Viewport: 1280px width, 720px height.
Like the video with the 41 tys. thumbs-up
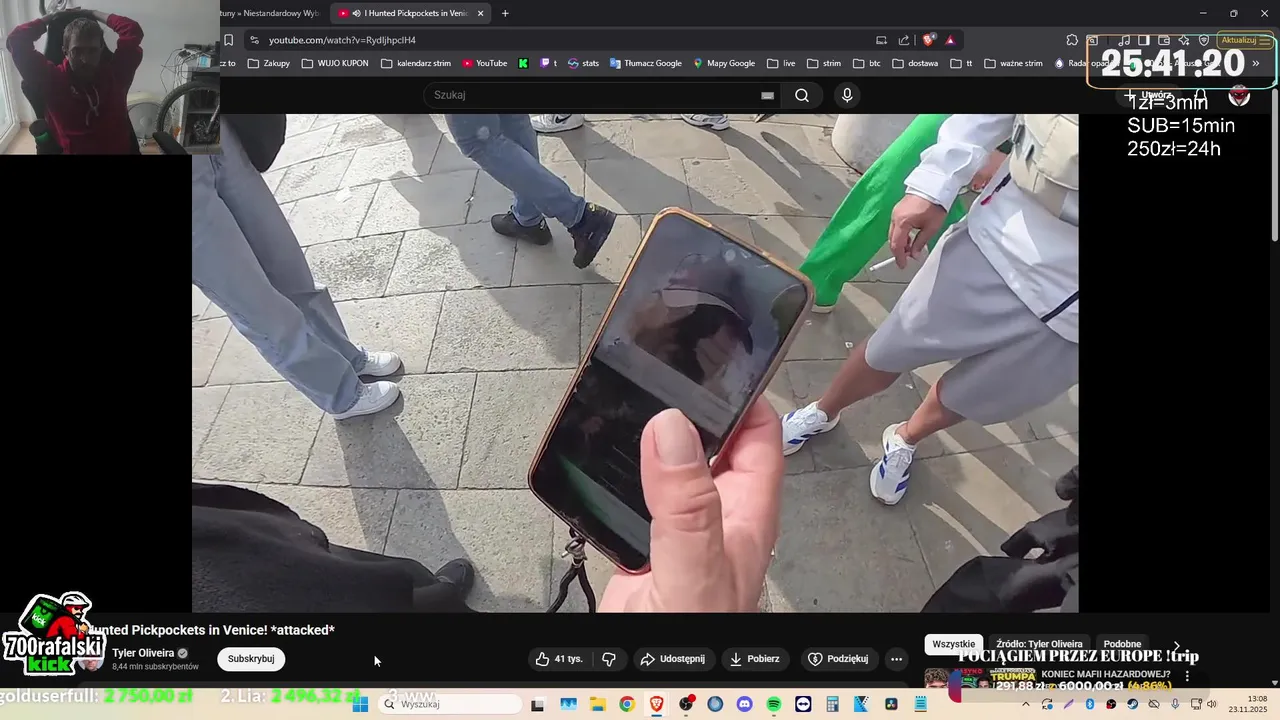point(559,659)
